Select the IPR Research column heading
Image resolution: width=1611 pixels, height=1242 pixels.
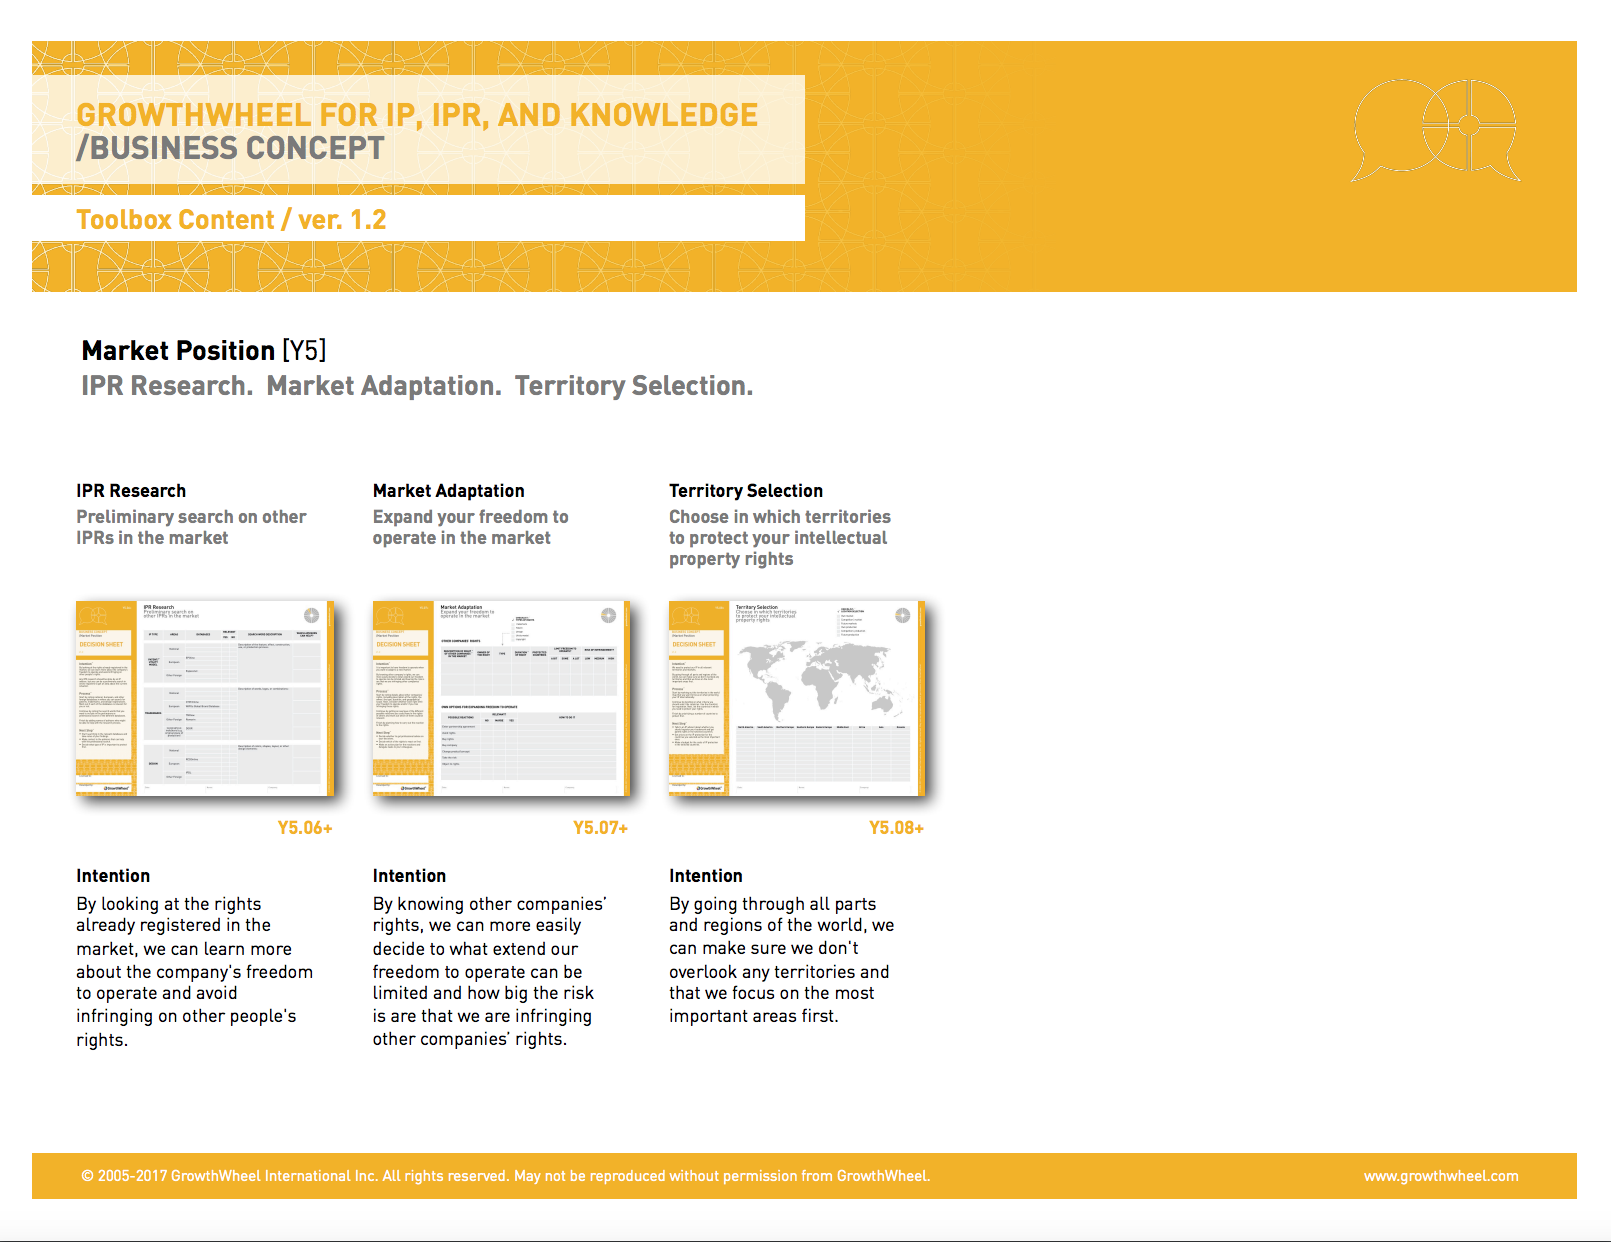click(131, 491)
